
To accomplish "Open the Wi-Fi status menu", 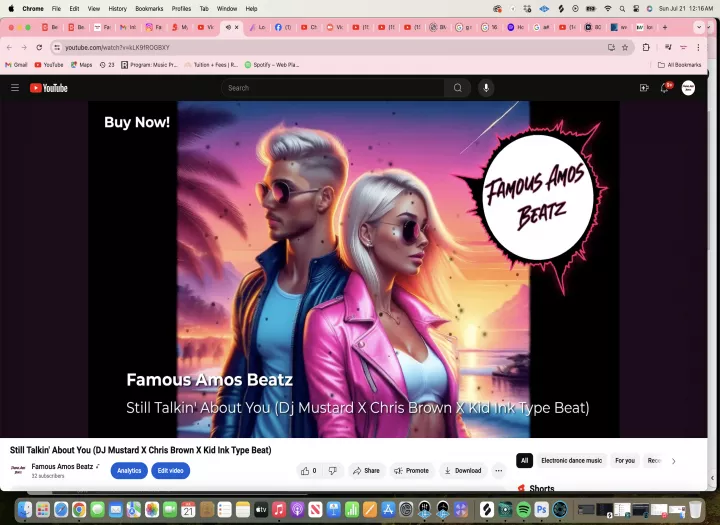I will click(x=608, y=8).
